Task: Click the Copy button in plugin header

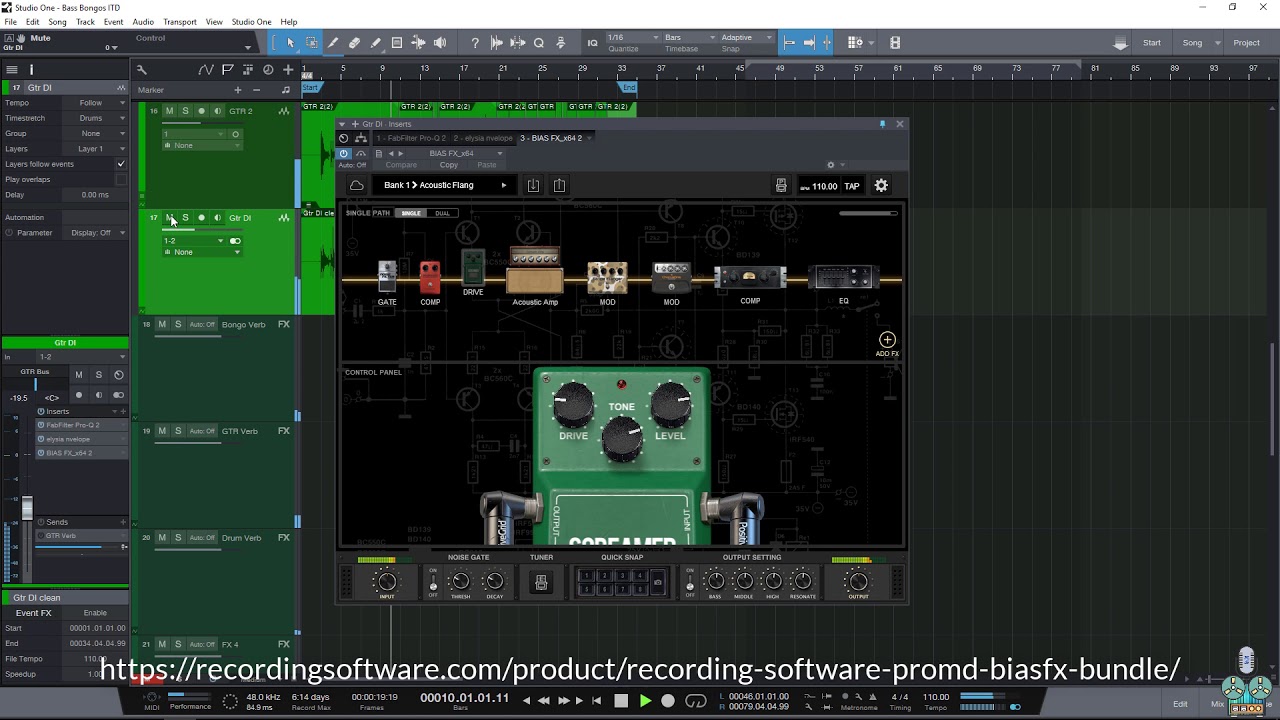Action: click(x=449, y=165)
